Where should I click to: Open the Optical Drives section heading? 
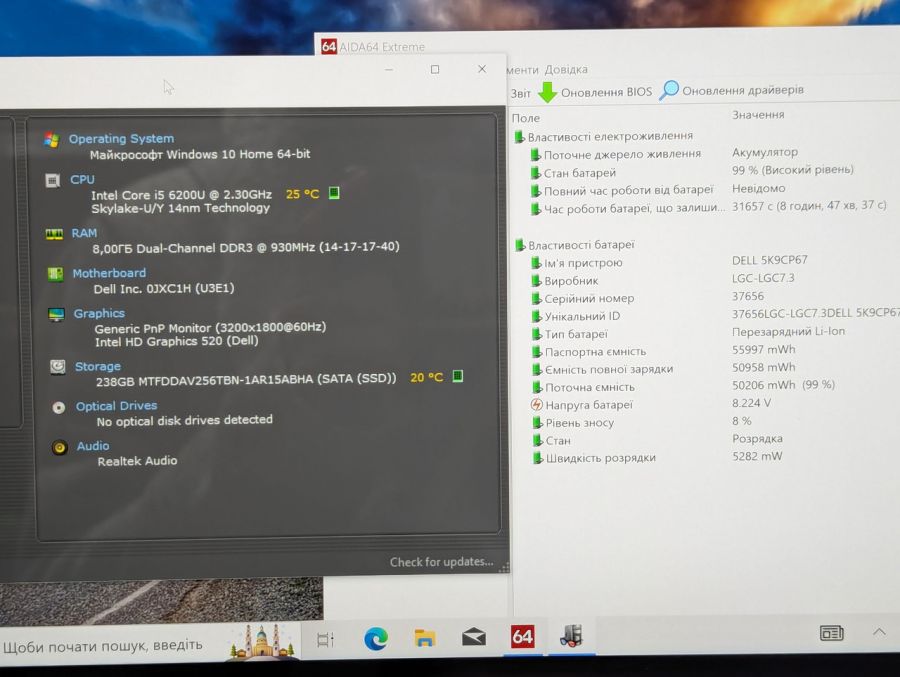pyautogui.click(x=117, y=405)
